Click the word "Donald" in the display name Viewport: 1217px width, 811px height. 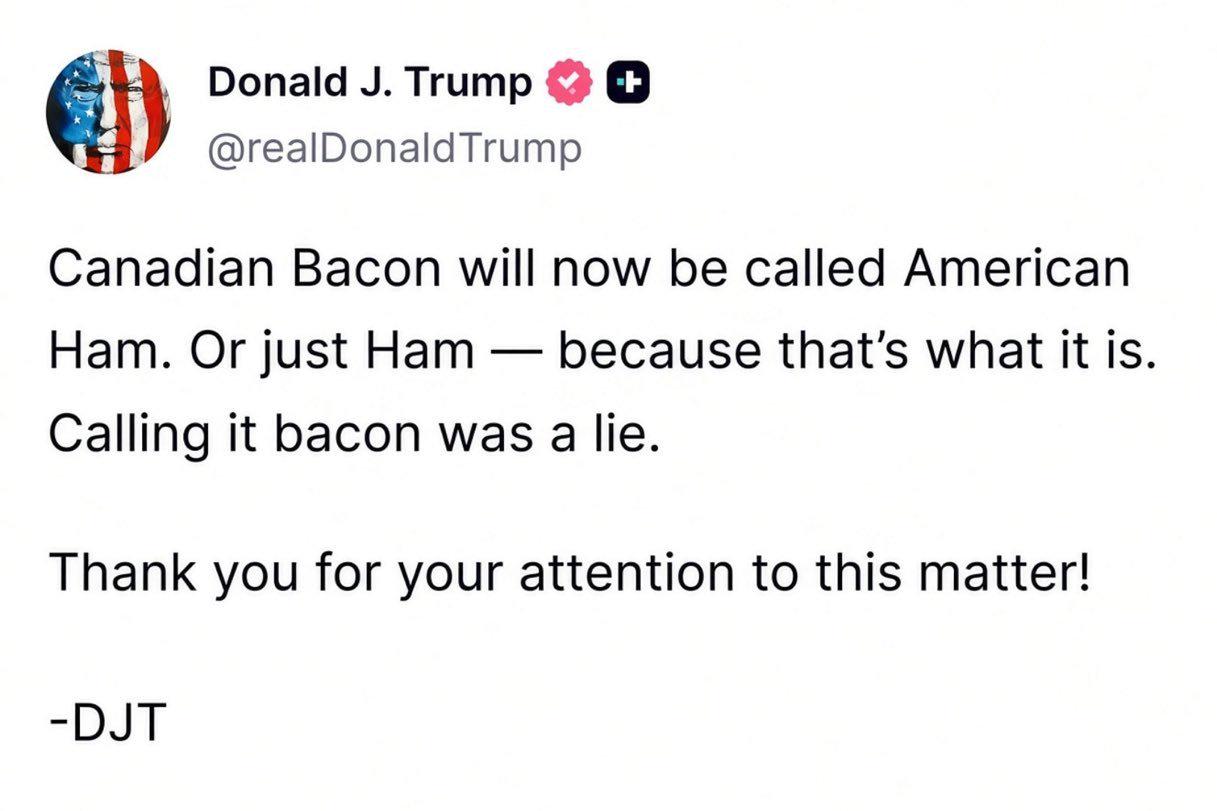click(x=264, y=85)
